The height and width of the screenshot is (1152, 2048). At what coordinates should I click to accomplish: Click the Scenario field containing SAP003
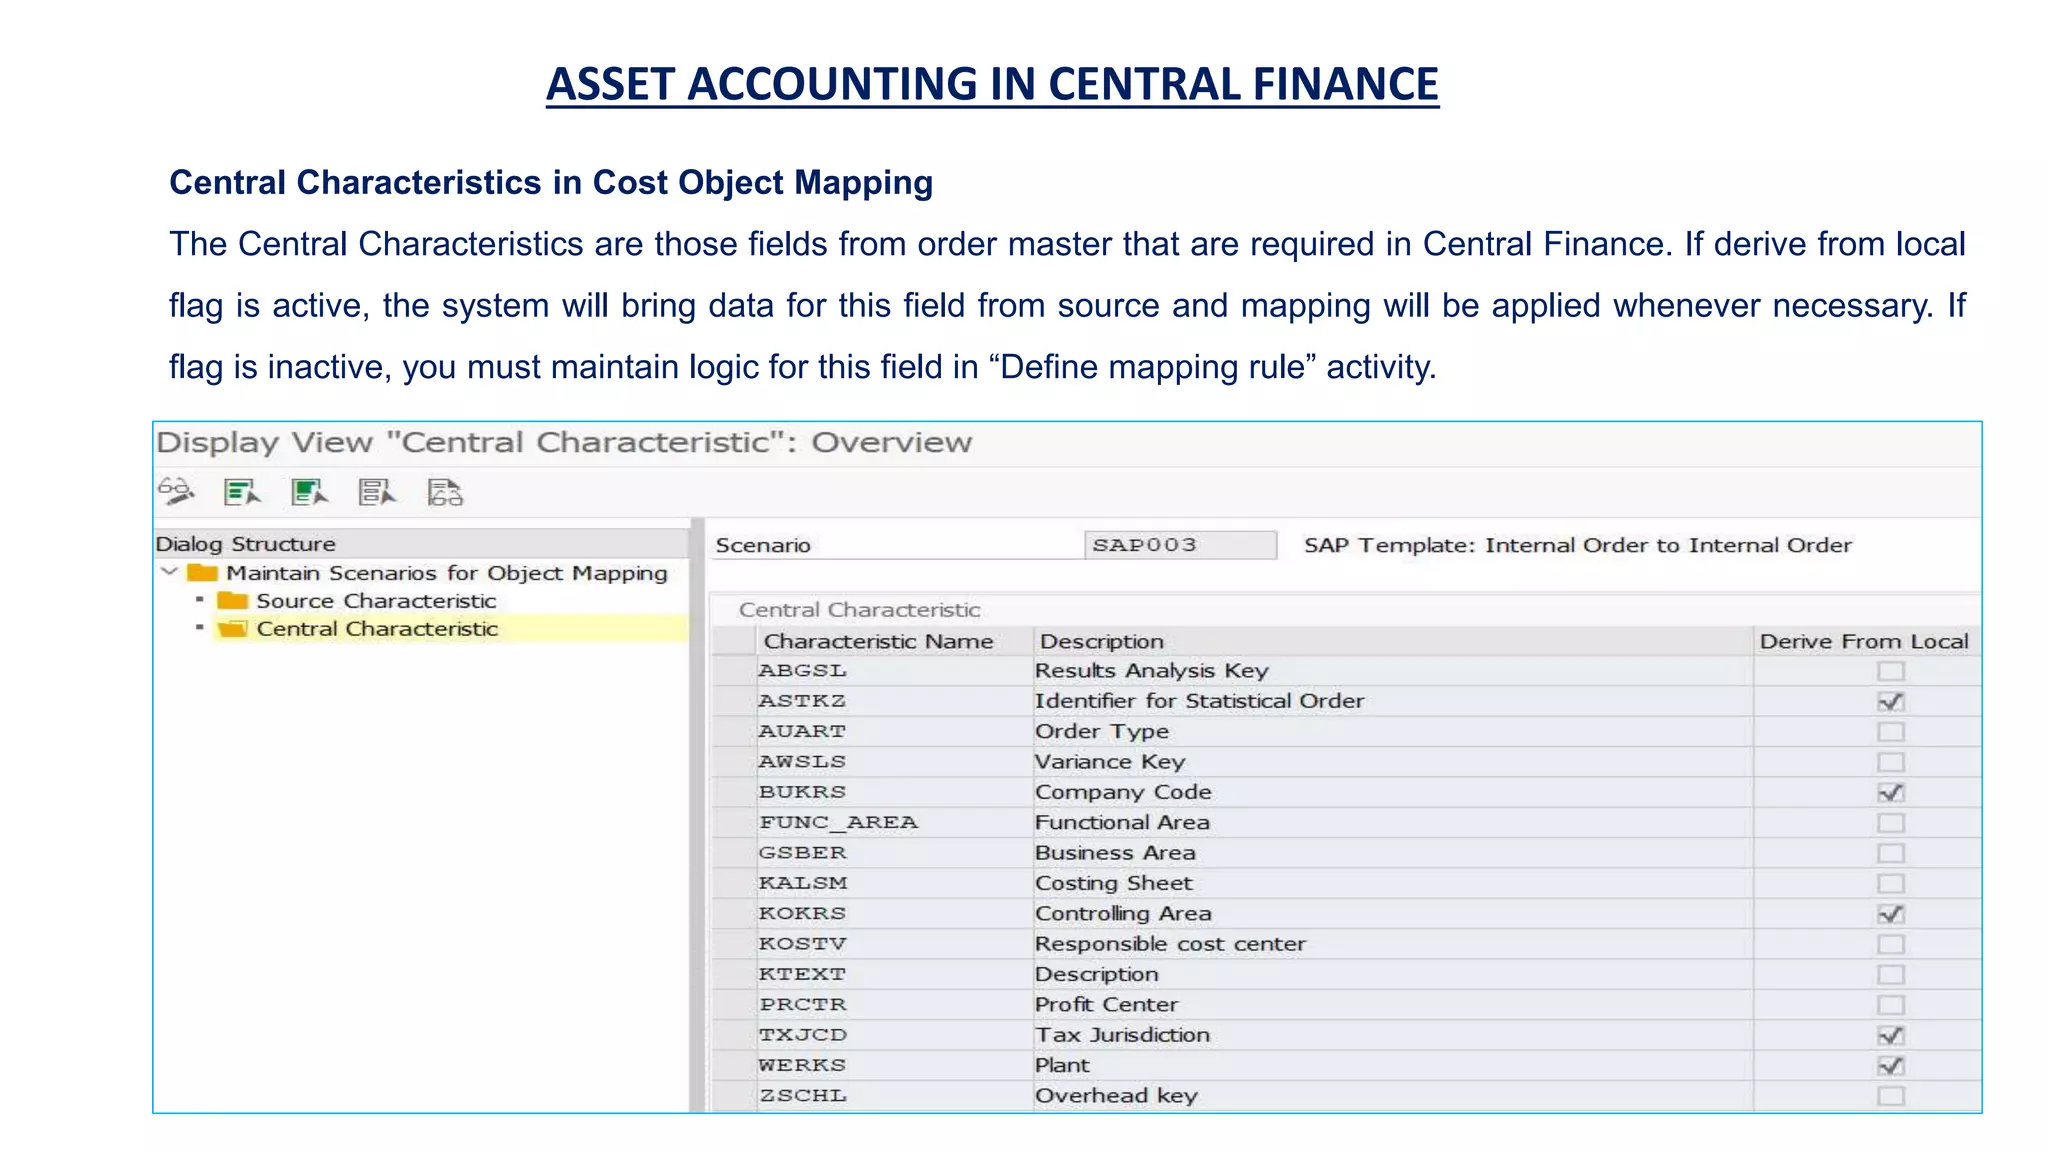pos(1180,545)
